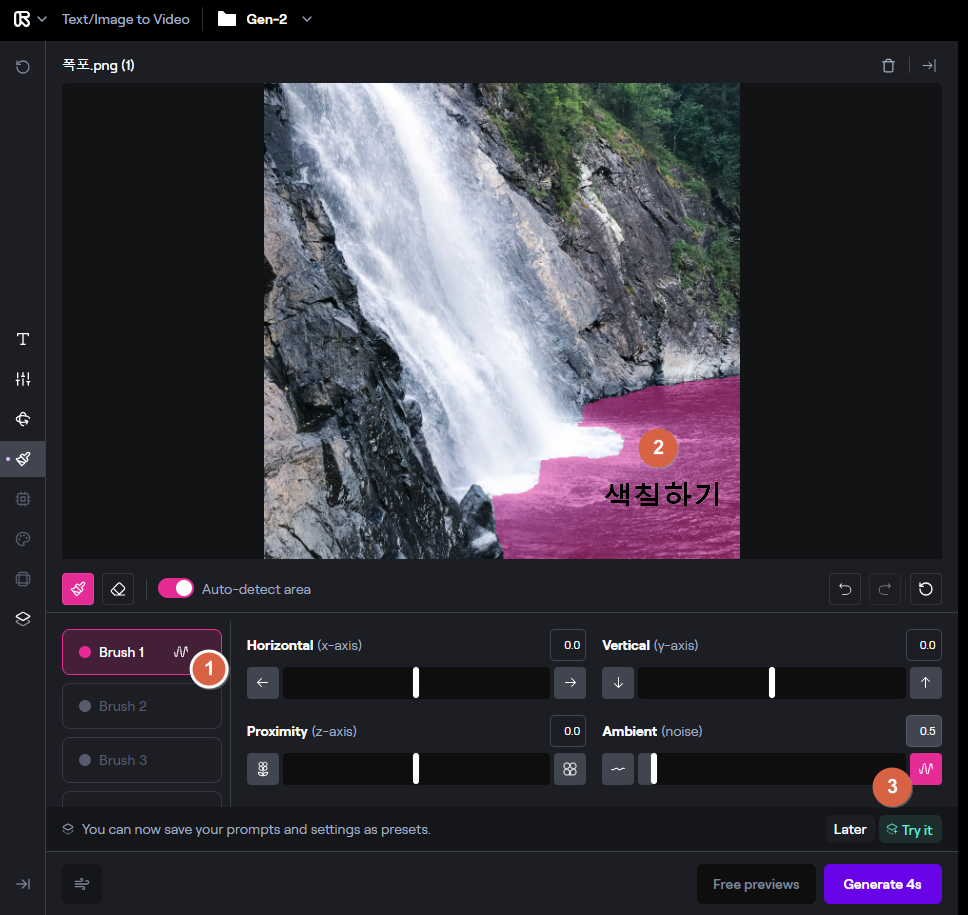Undo the last brush stroke
968x915 pixels.
[x=845, y=589]
